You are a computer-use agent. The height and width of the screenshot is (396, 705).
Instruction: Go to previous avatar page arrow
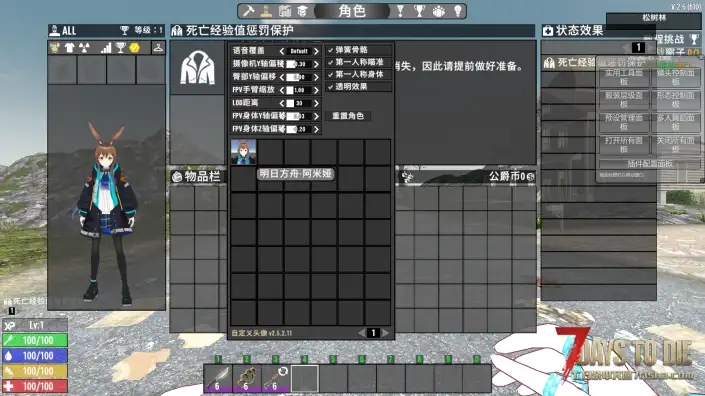(x=361, y=333)
